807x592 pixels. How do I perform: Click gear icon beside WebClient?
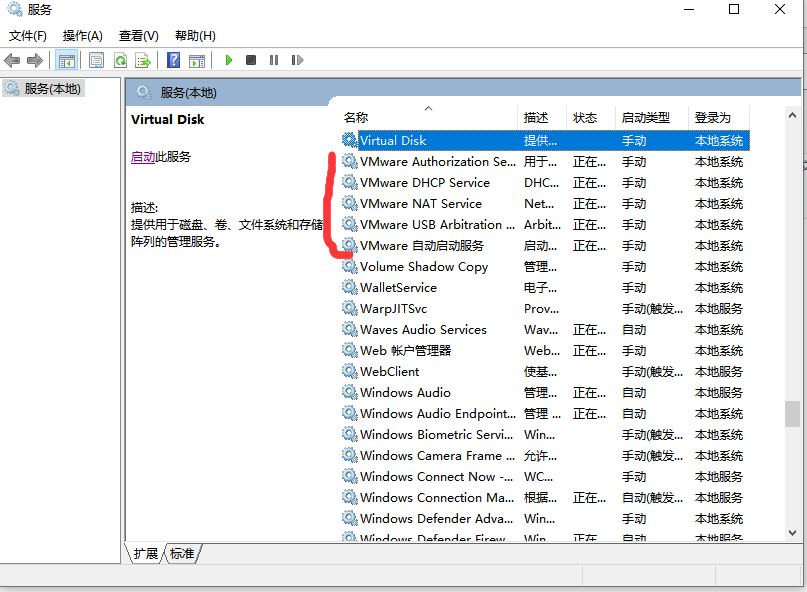350,371
